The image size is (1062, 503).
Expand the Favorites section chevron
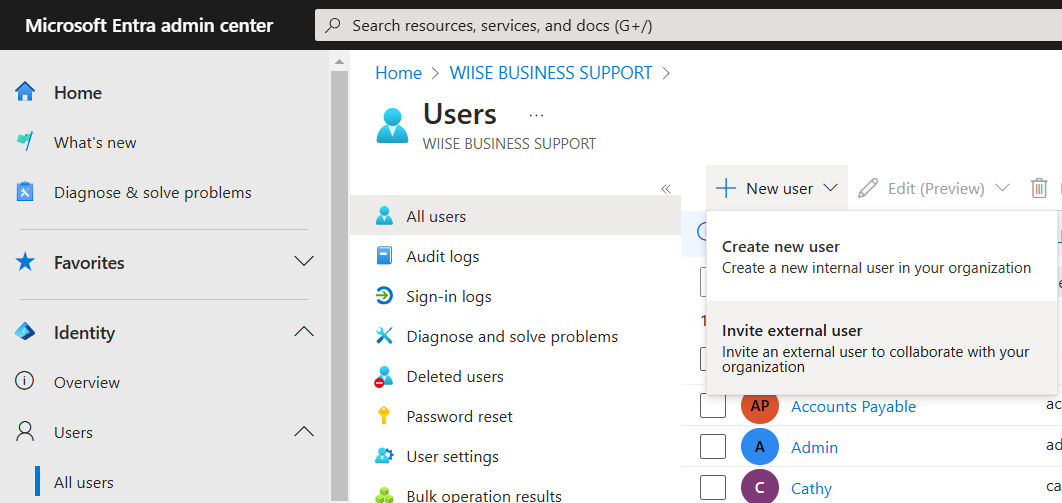304,261
